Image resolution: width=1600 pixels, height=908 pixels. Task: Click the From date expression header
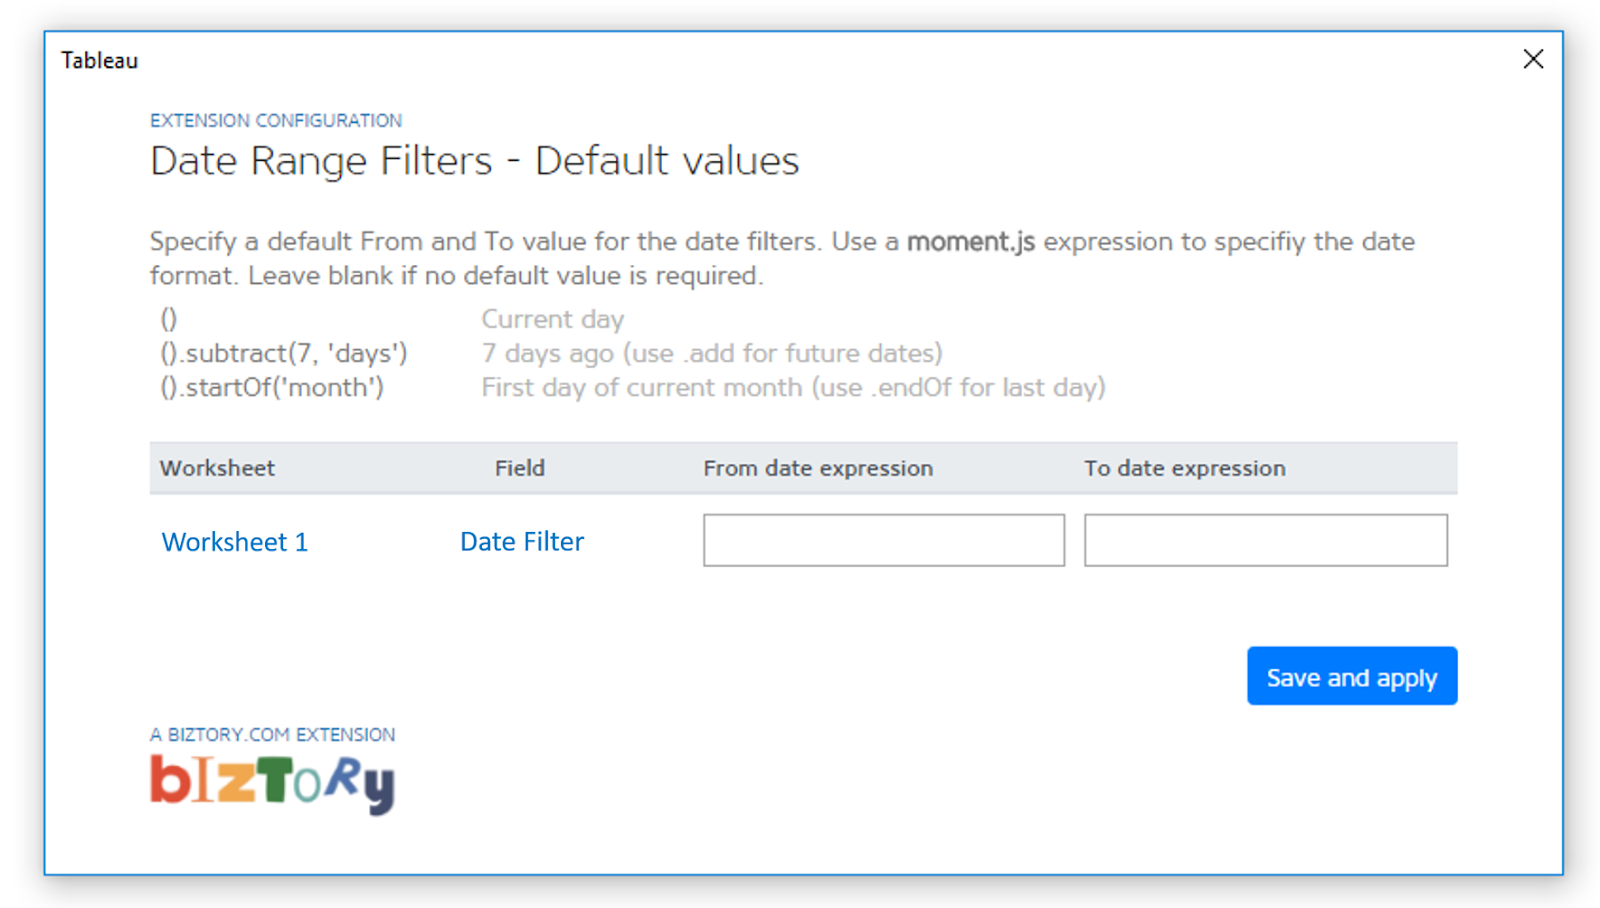pos(817,468)
